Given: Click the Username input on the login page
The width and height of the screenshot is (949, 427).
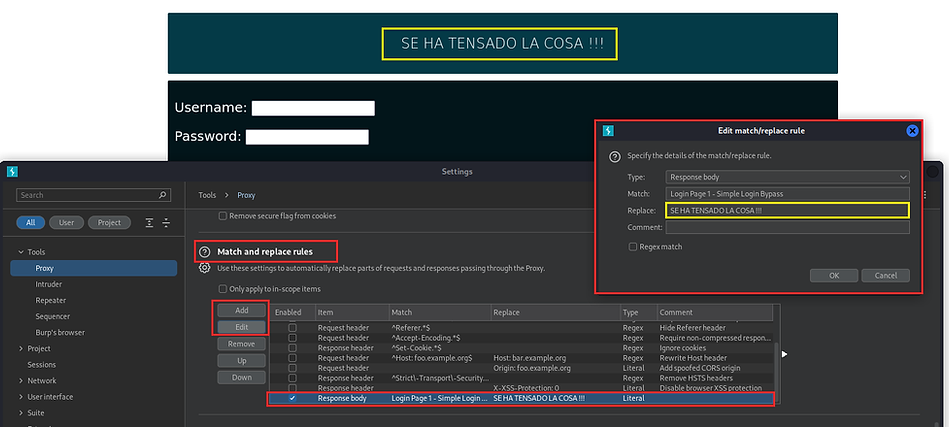Looking at the screenshot, I should point(313,108).
